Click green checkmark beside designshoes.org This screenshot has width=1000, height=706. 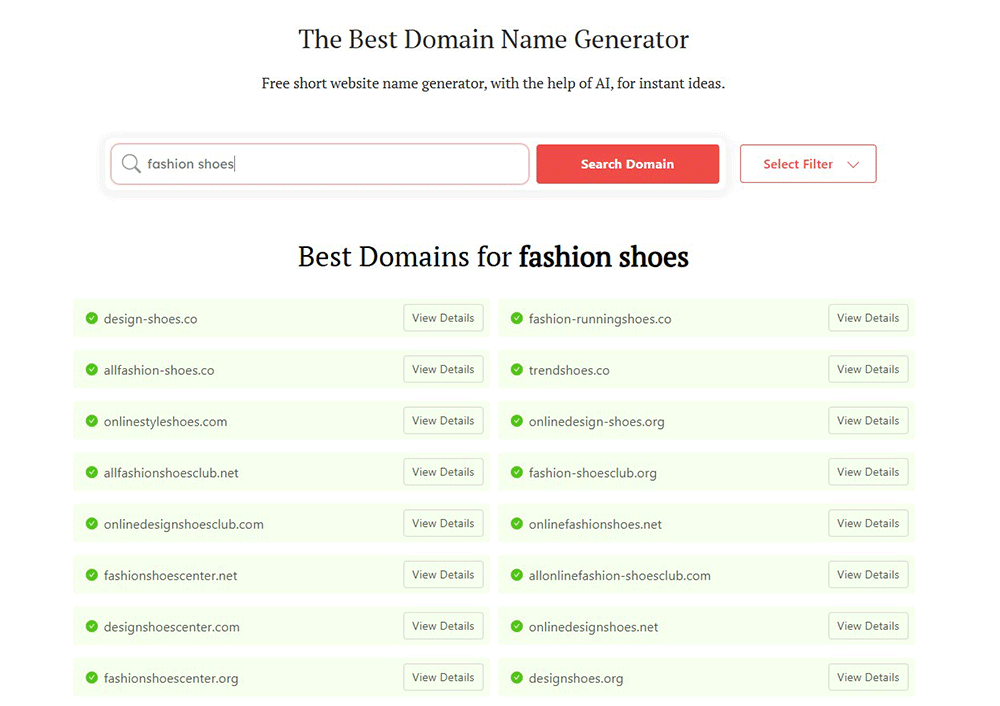tap(517, 678)
